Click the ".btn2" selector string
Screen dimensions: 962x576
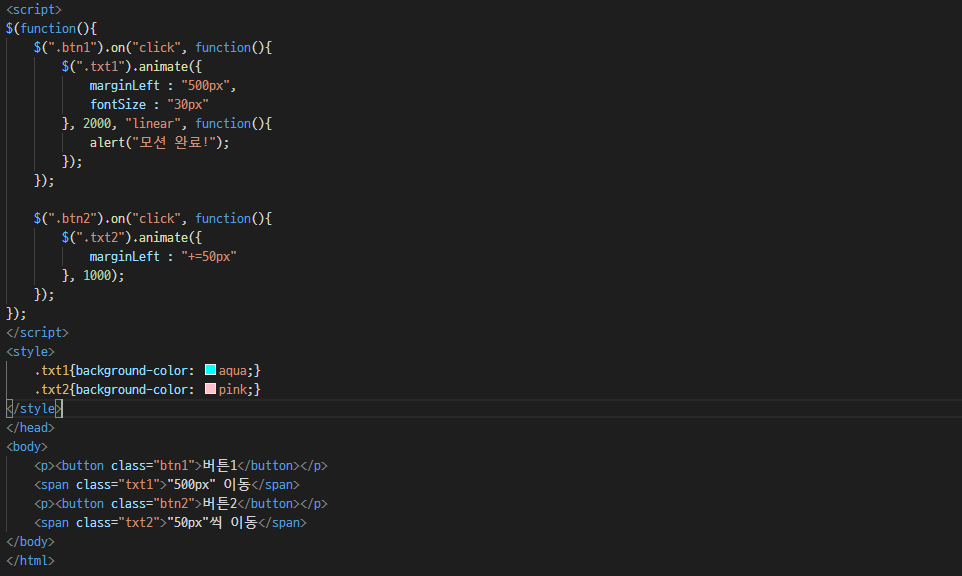click(x=72, y=218)
